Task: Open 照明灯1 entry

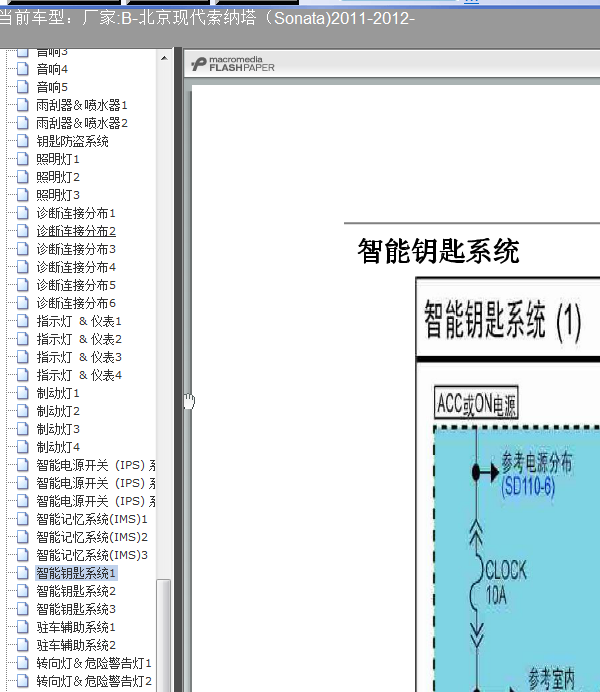Action: [58, 159]
